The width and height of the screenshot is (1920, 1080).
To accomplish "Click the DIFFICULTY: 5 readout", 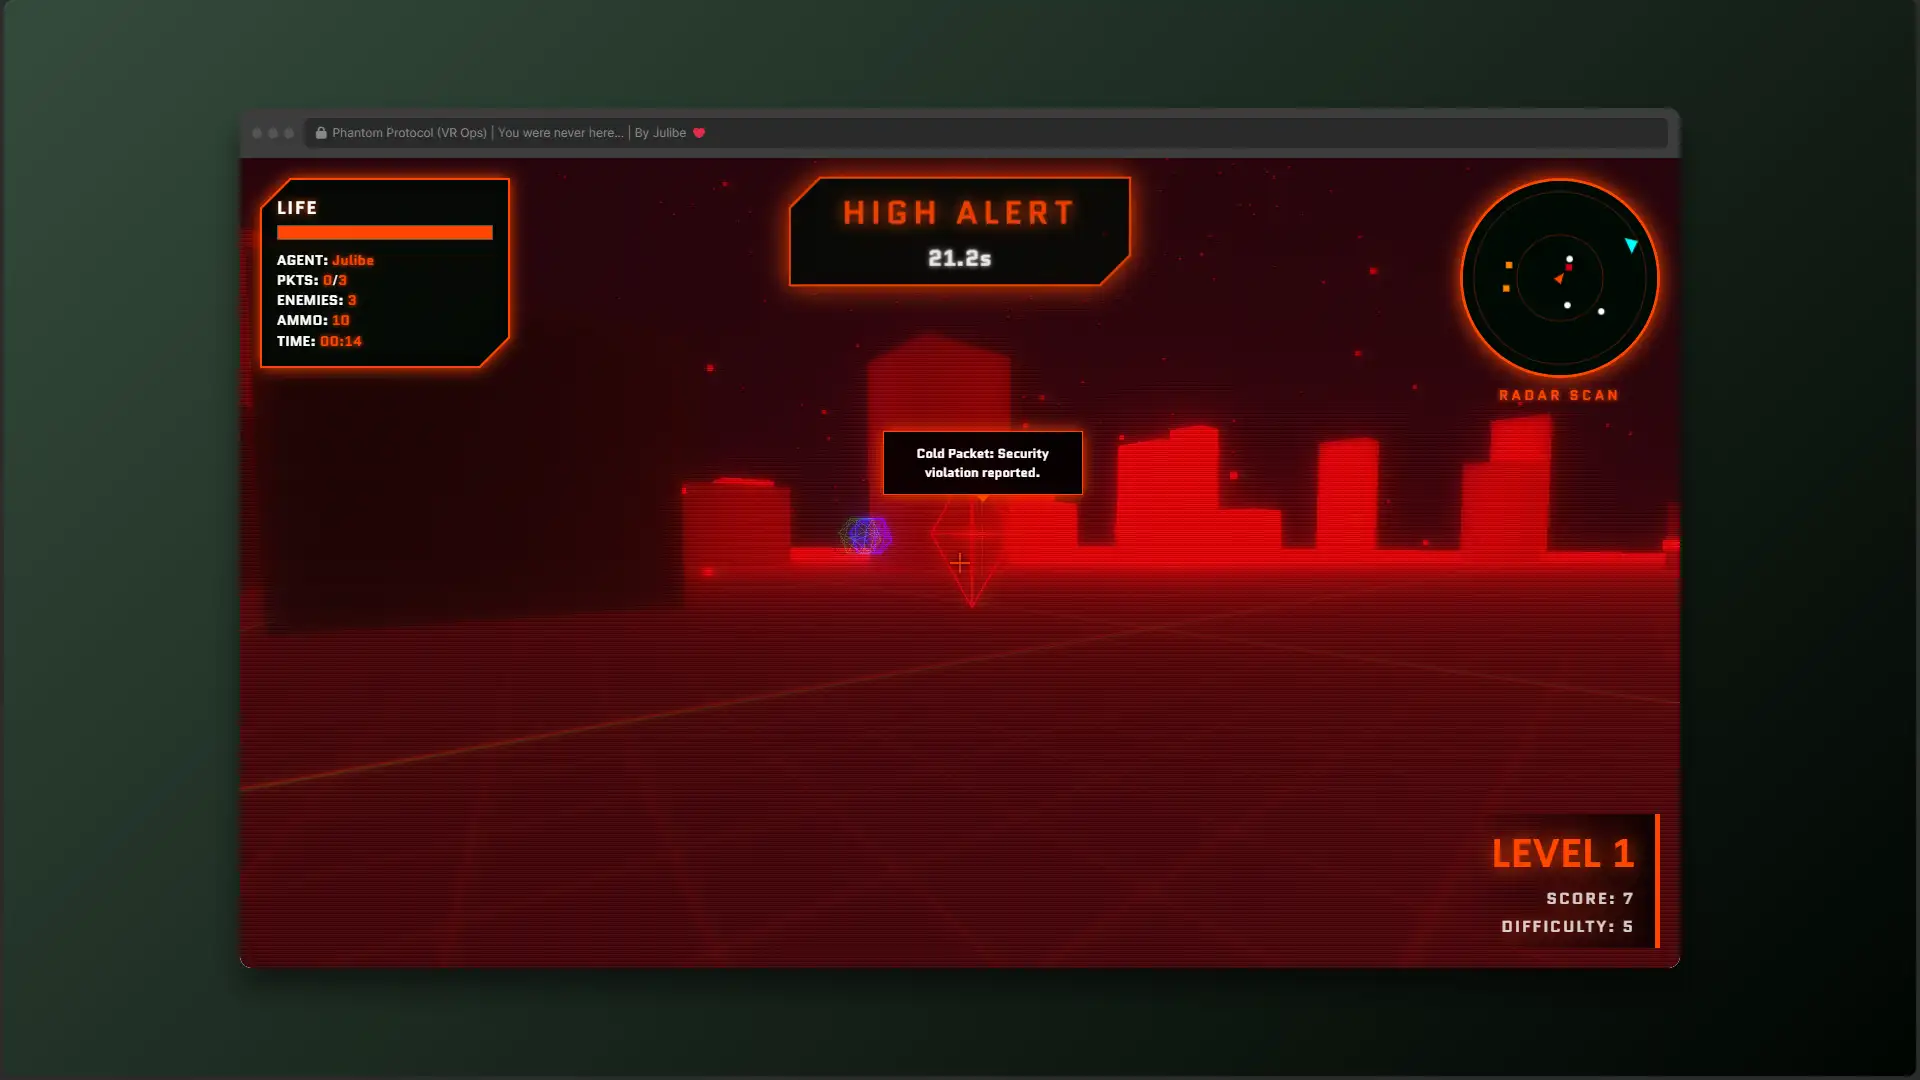I will tap(1566, 927).
